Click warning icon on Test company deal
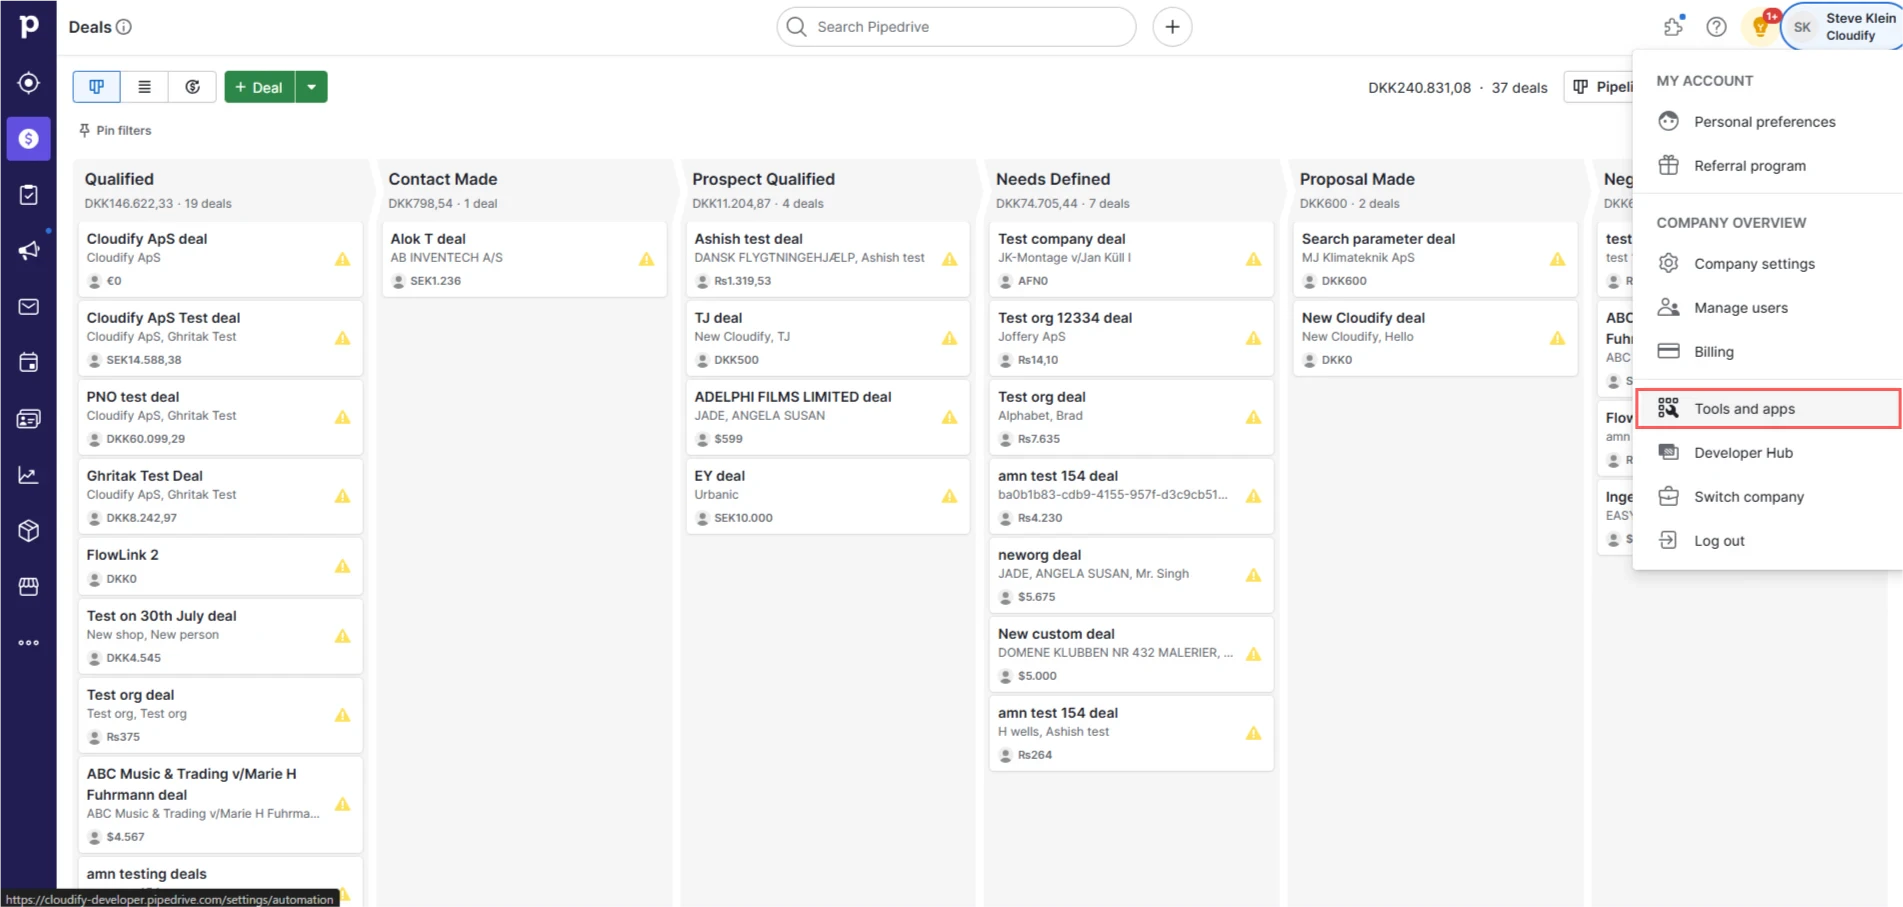Viewport: 1903px width, 907px height. (1253, 259)
